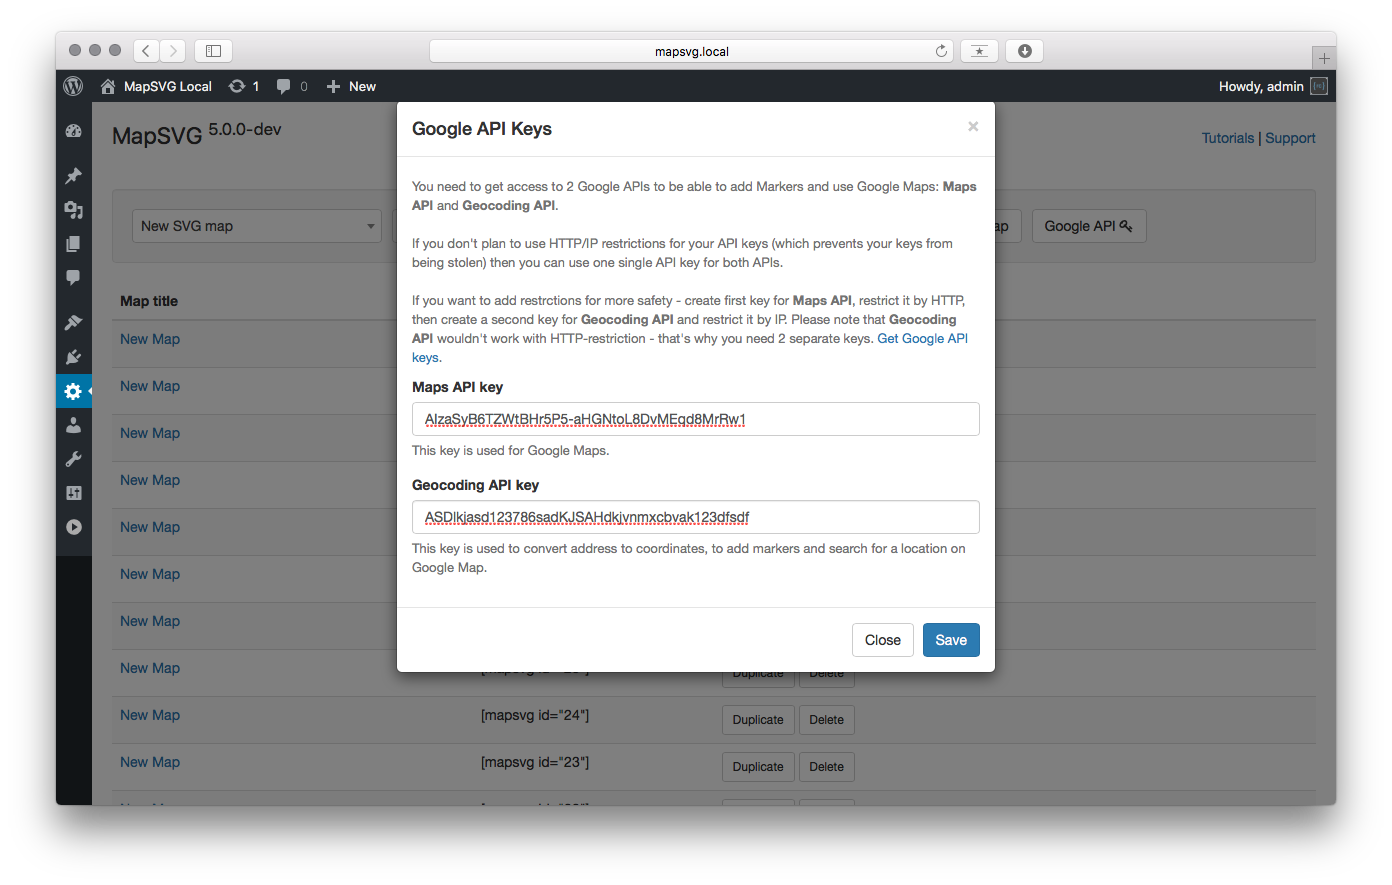Open Tools wrench icon in sidebar
Image resolution: width=1392 pixels, height=885 pixels.
[74, 459]
